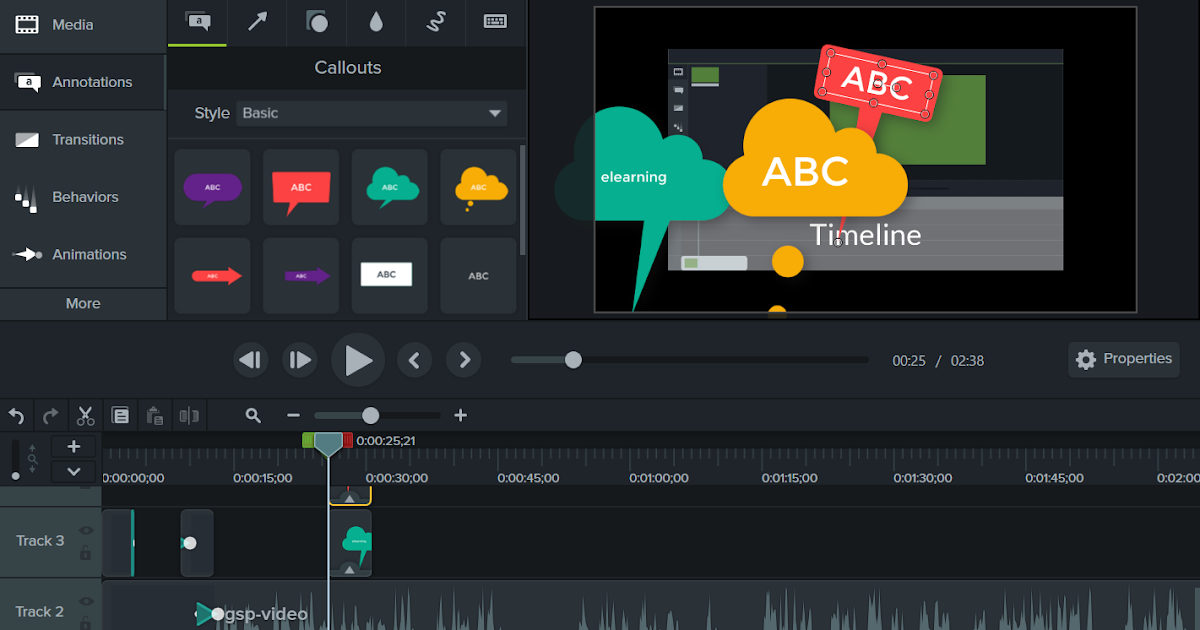Click the 0:00:25;21 timecode text
This screenshot has width=1200, height=630.
click(386, 440)
